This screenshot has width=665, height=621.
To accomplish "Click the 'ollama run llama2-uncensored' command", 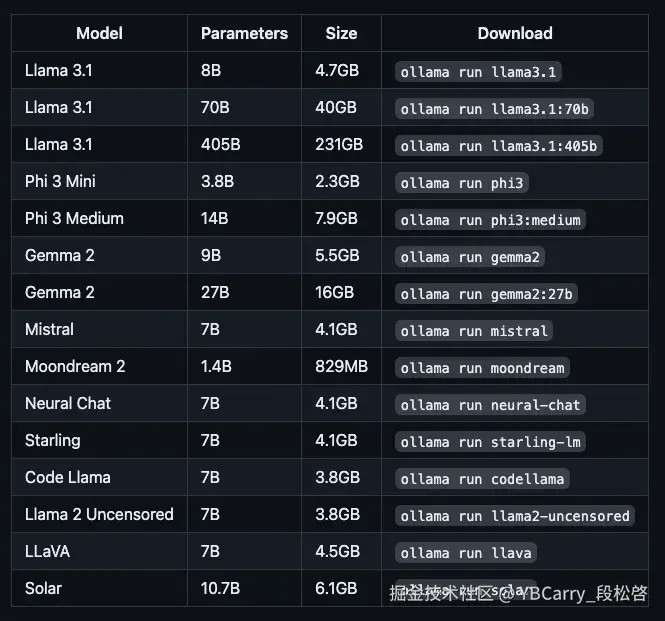I will pos(515,516).
